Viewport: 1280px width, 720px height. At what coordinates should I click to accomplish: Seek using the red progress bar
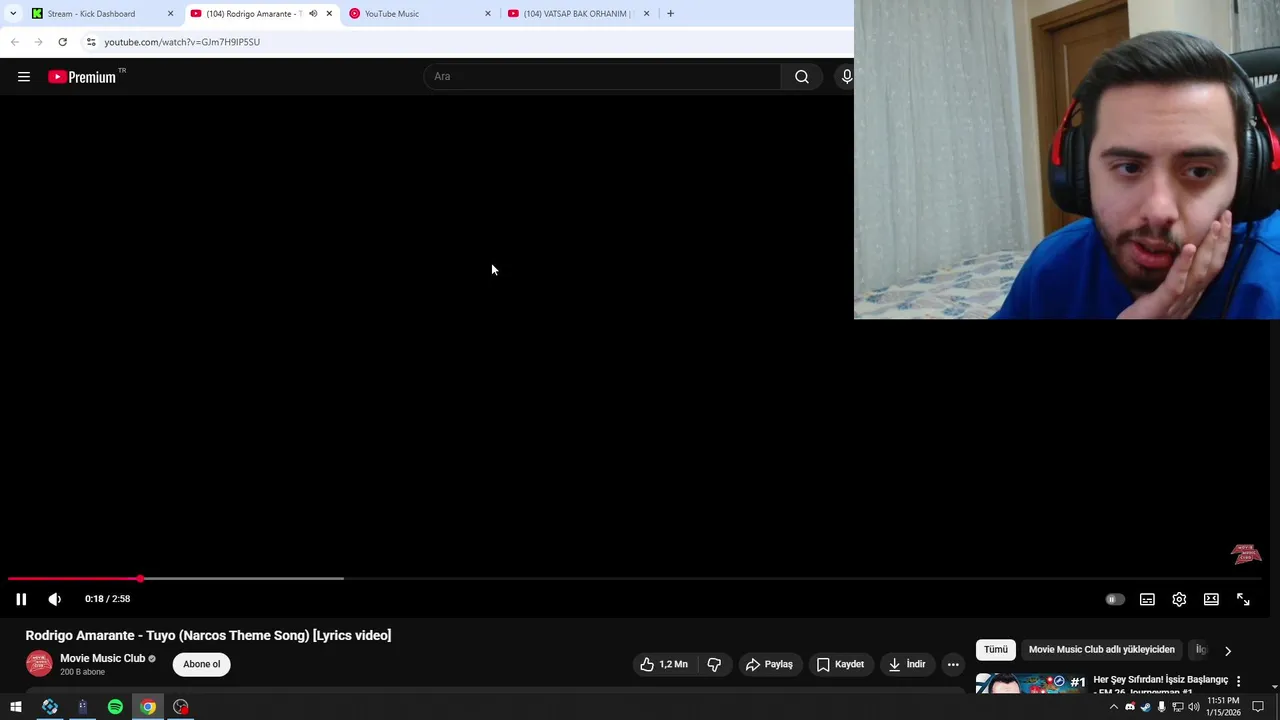(x=74, y=579)
